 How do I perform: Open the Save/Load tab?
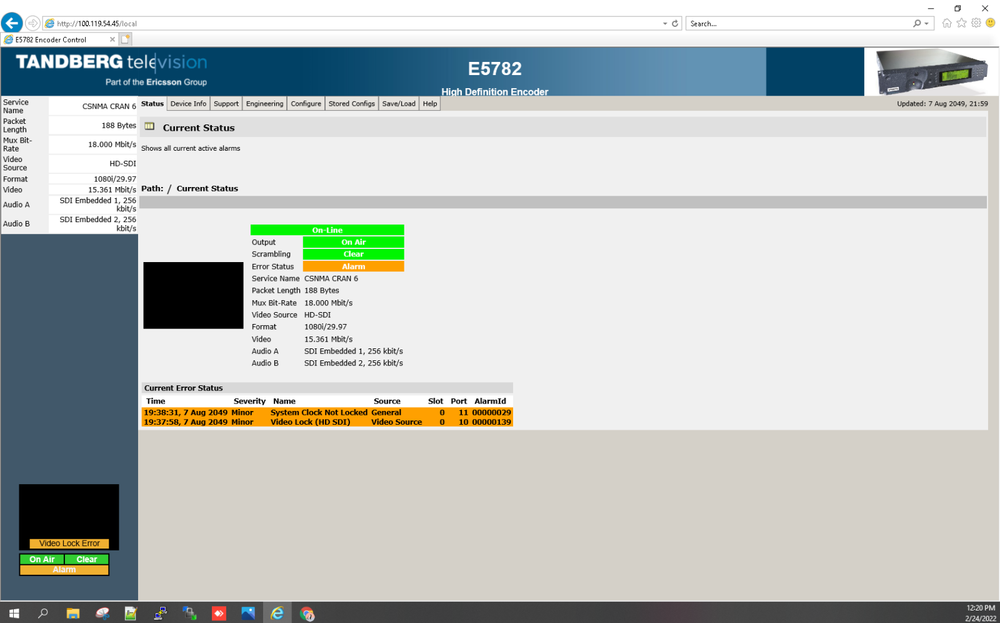coord(399,103)
